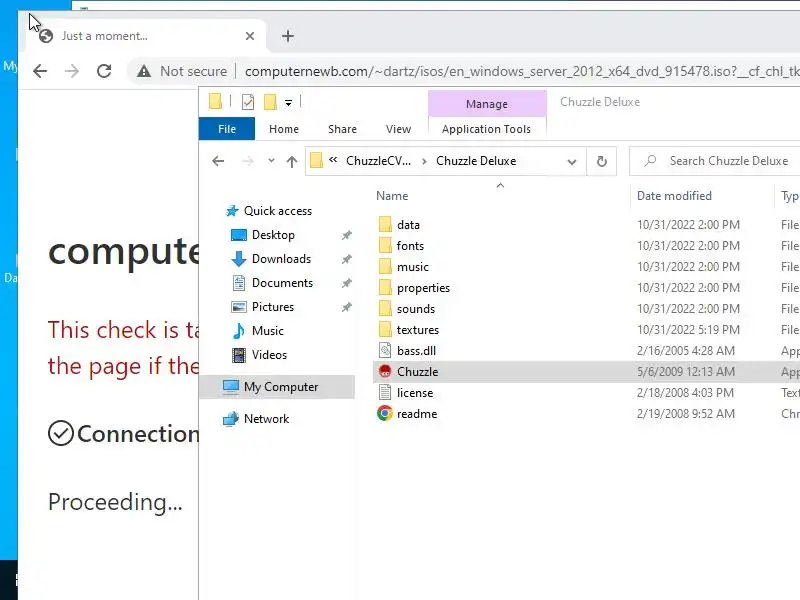This screenshot has height=600, width=800.
Task: Select the sounds folder
Action: 416,309
